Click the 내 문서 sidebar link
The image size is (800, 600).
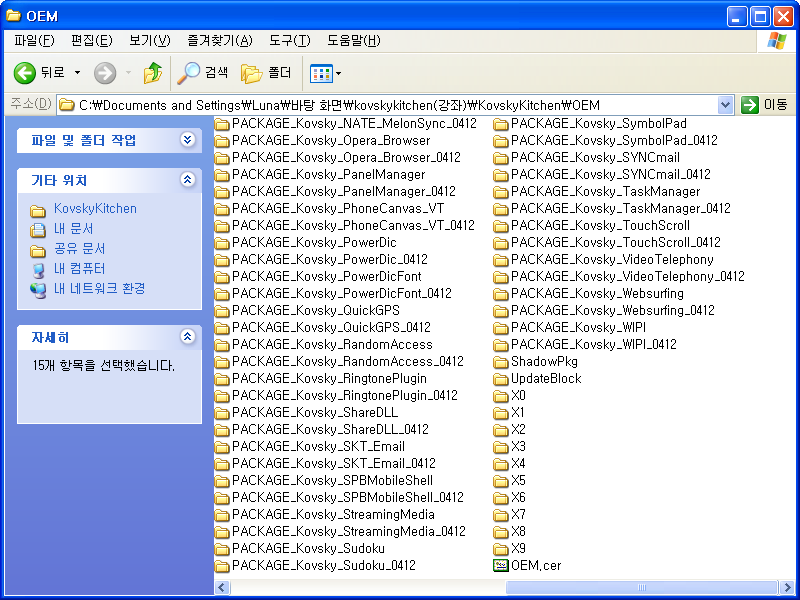pos(76,229)
